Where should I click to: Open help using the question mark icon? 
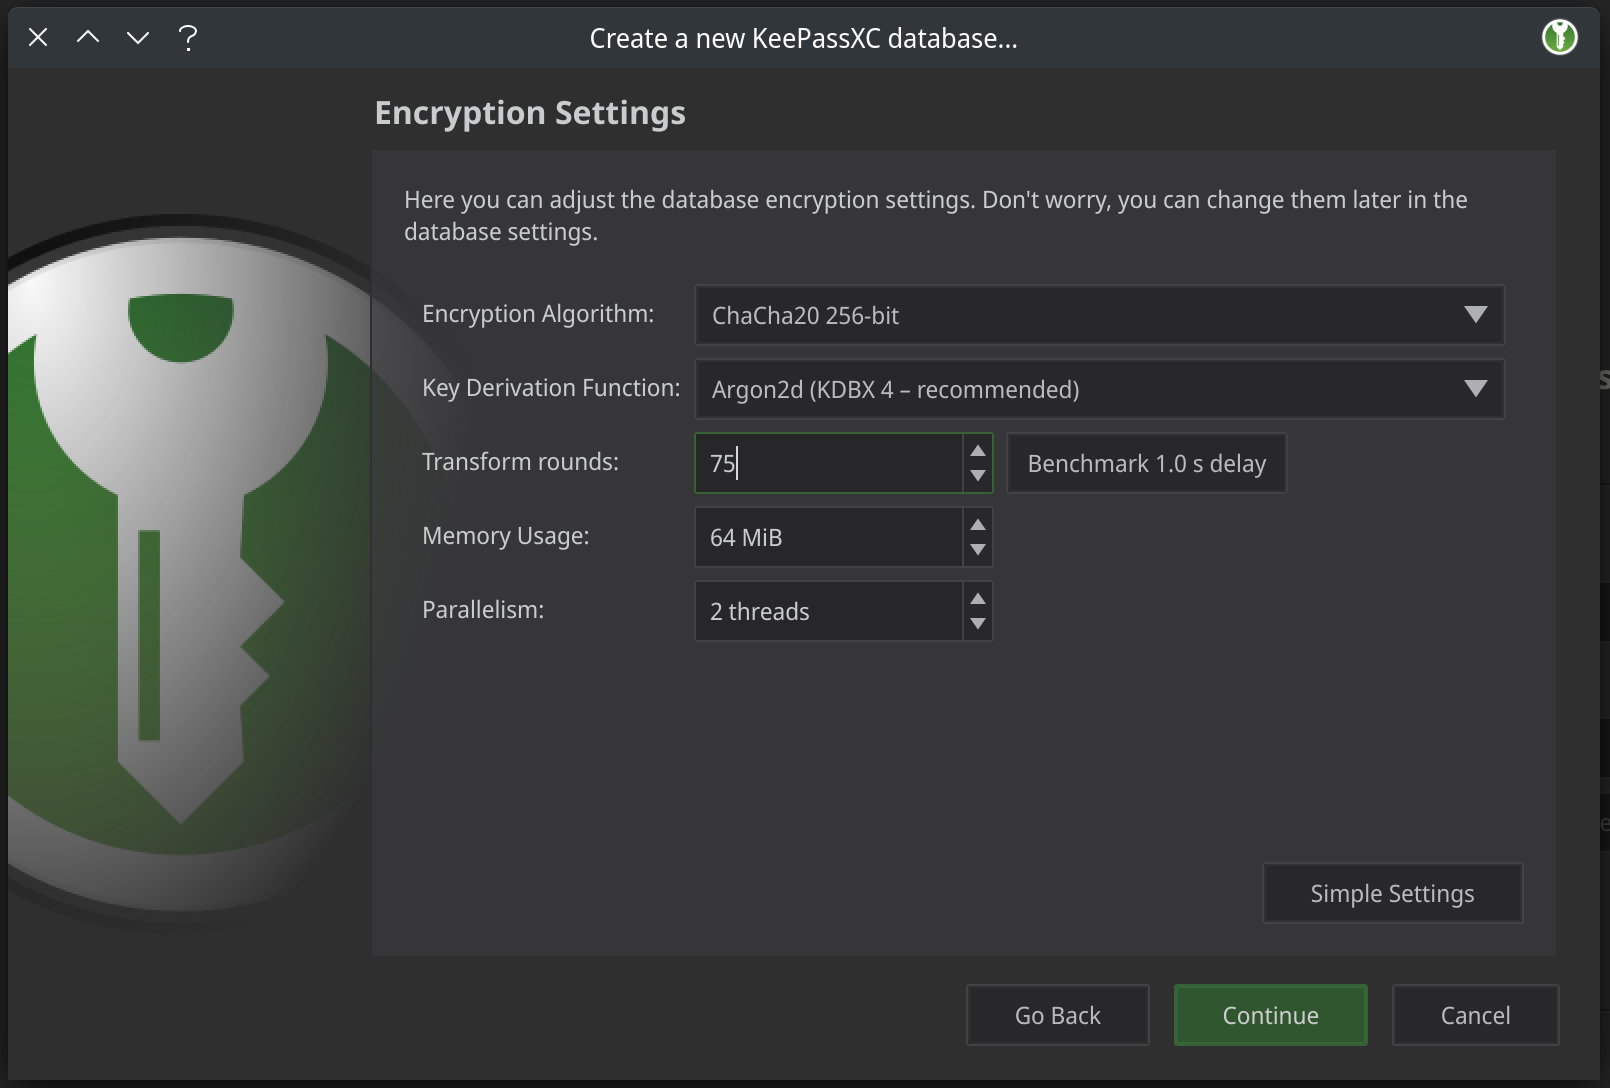click(x=186, y=38)
